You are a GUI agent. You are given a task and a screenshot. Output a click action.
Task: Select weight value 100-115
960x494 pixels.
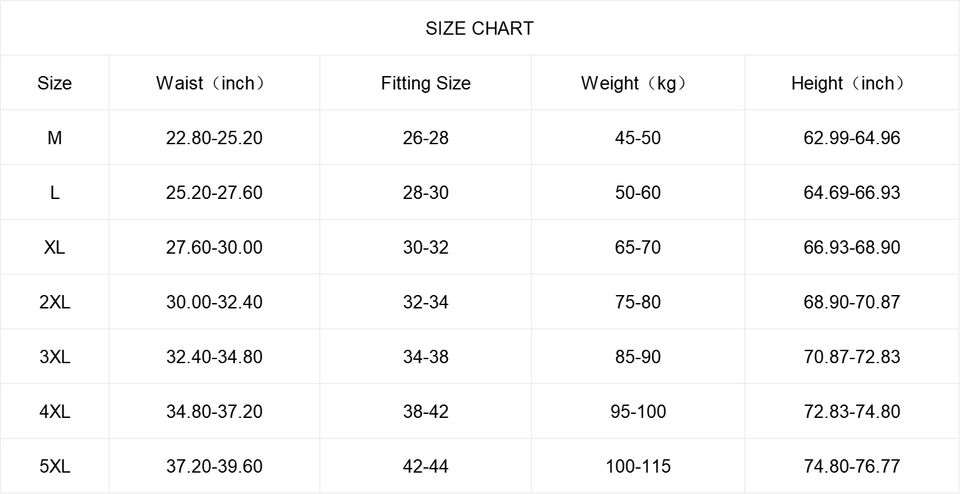[637, 466]
